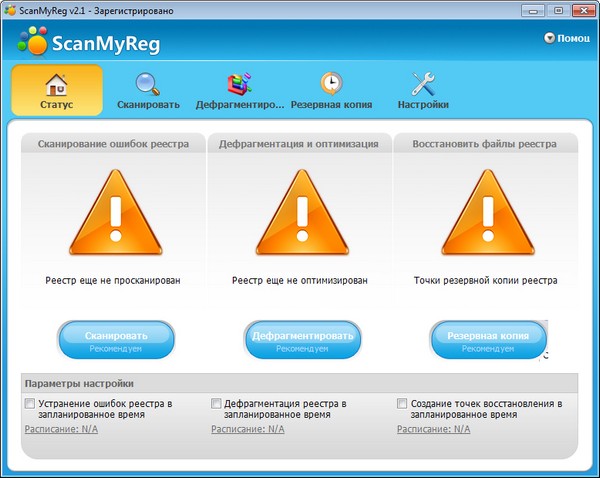Open Расписание: N/A link under defragmentation

[x=248, y=429]
